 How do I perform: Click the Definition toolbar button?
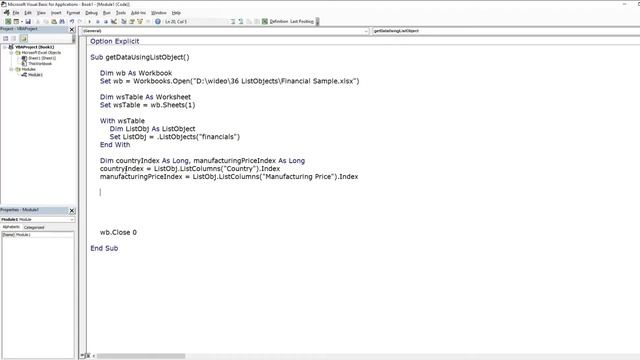(279, 21)
